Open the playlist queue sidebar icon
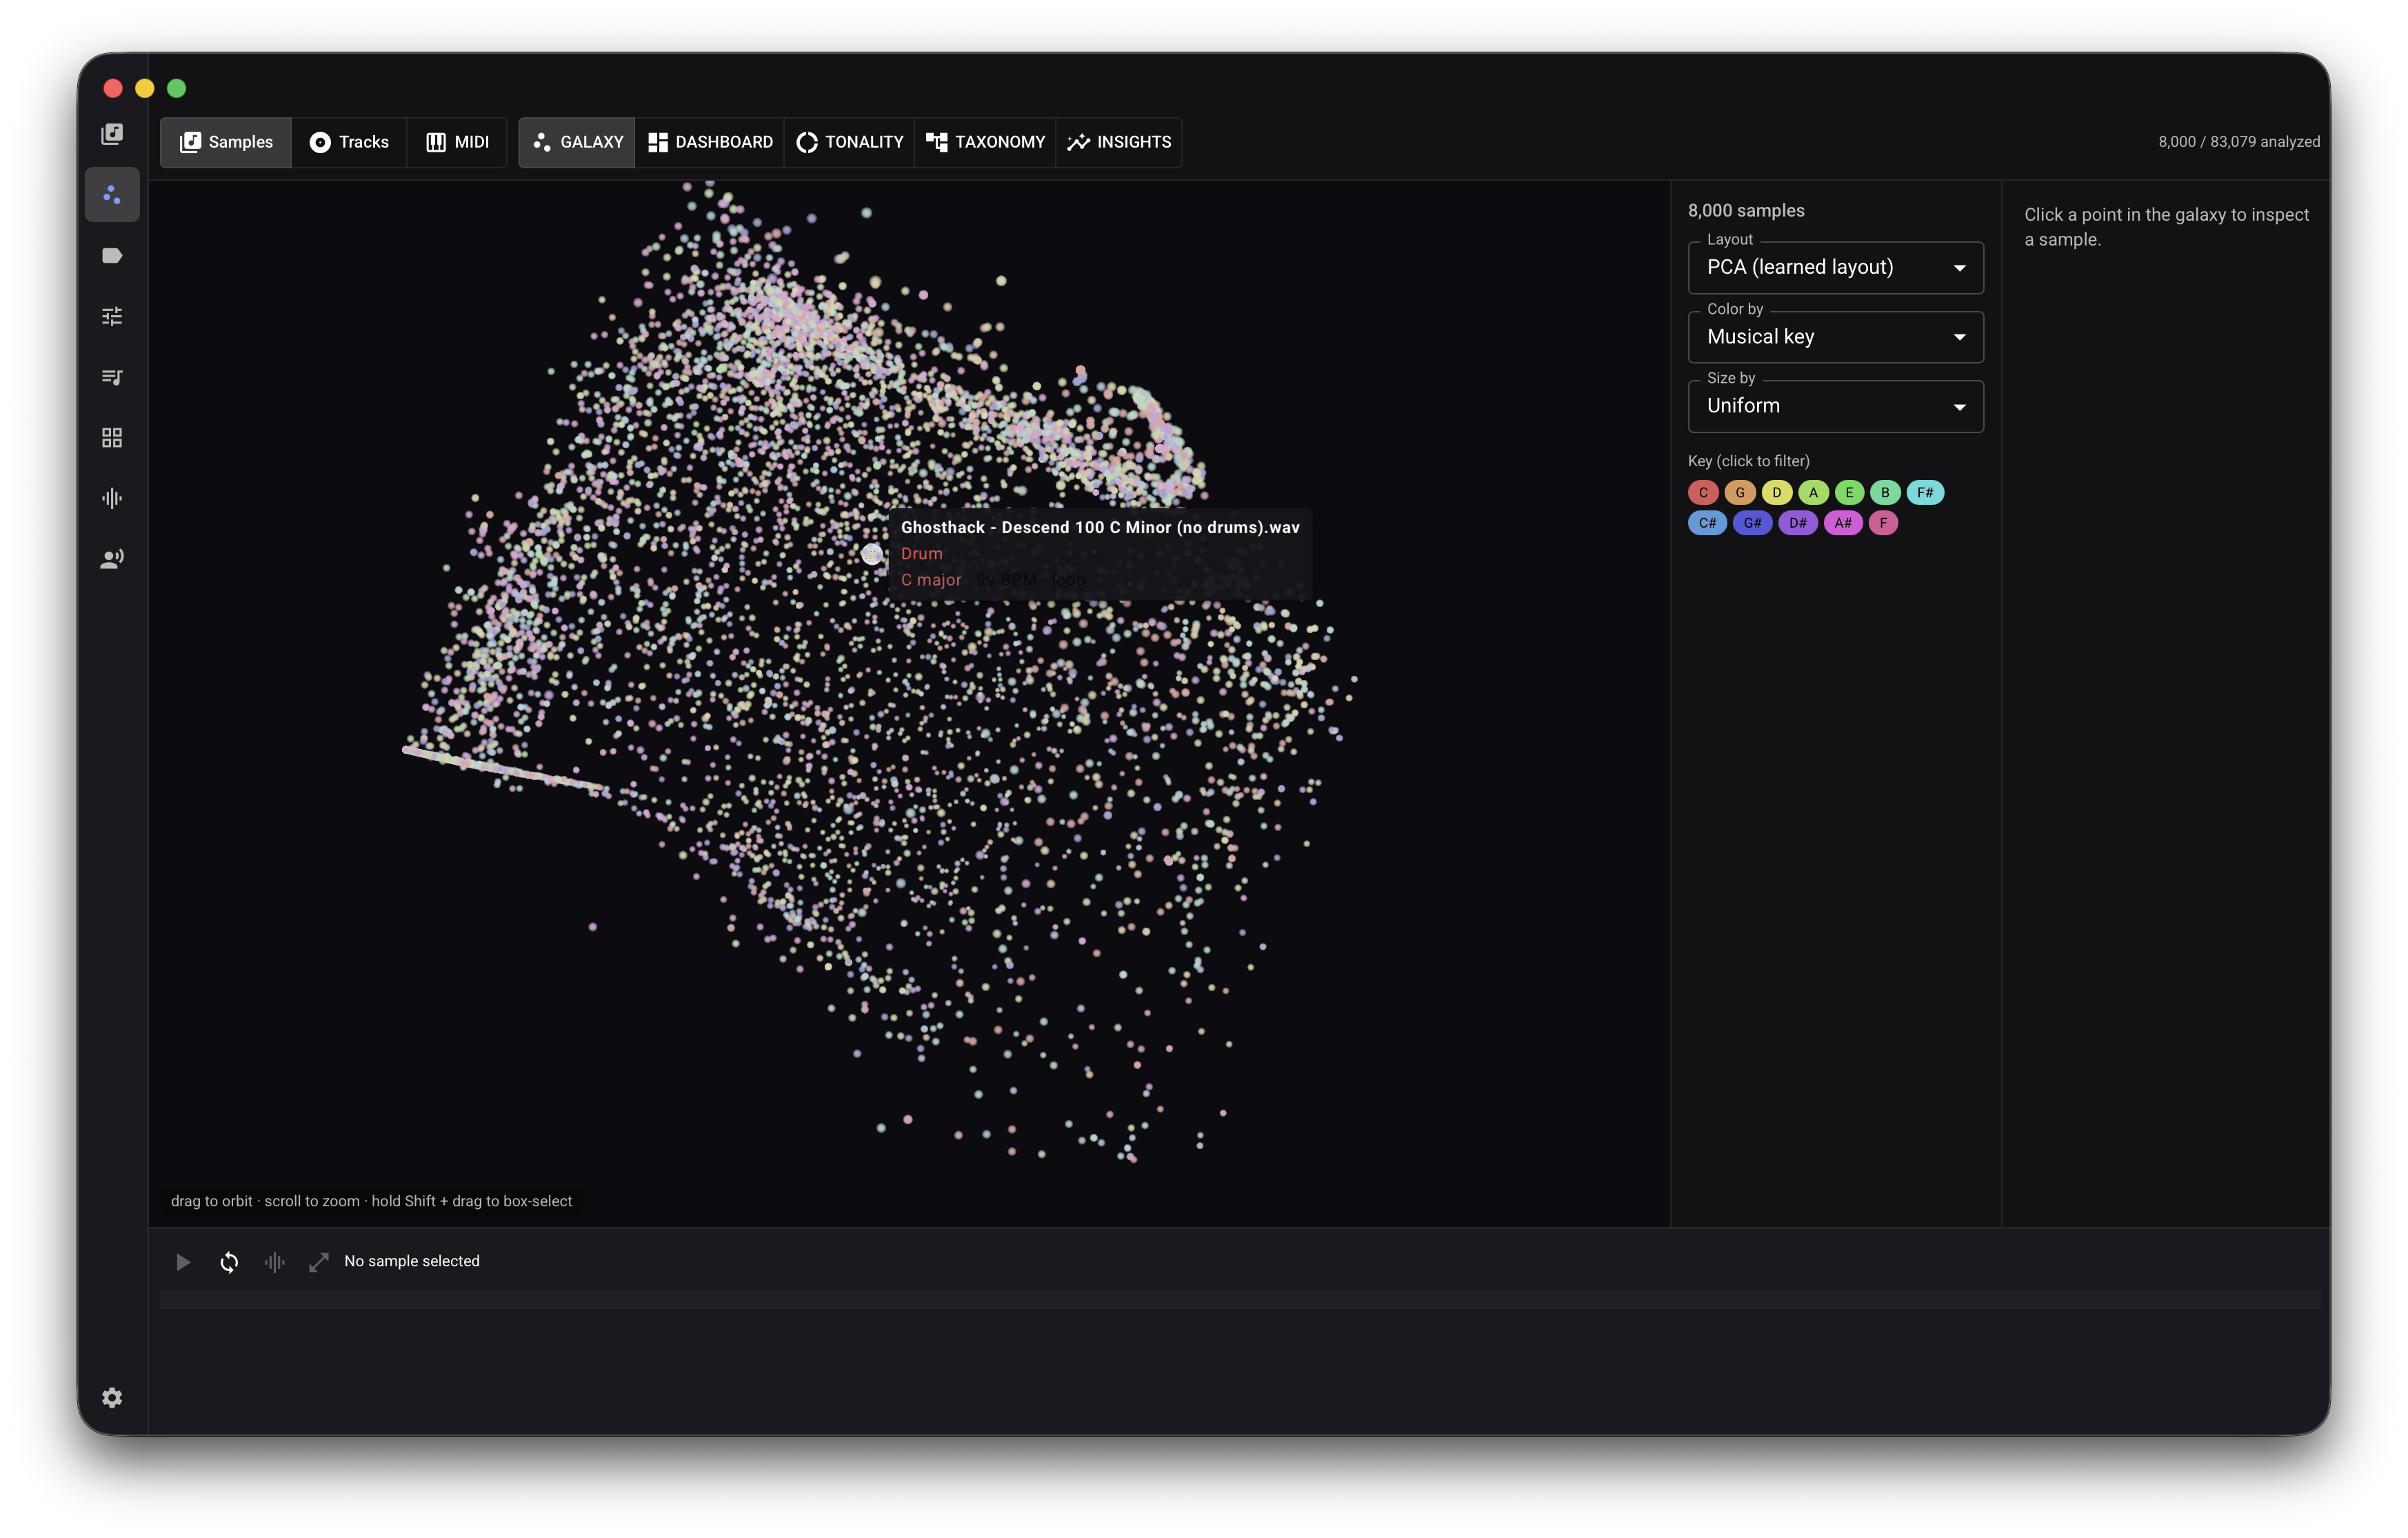 pyautogui.click(x=112, y=377)
